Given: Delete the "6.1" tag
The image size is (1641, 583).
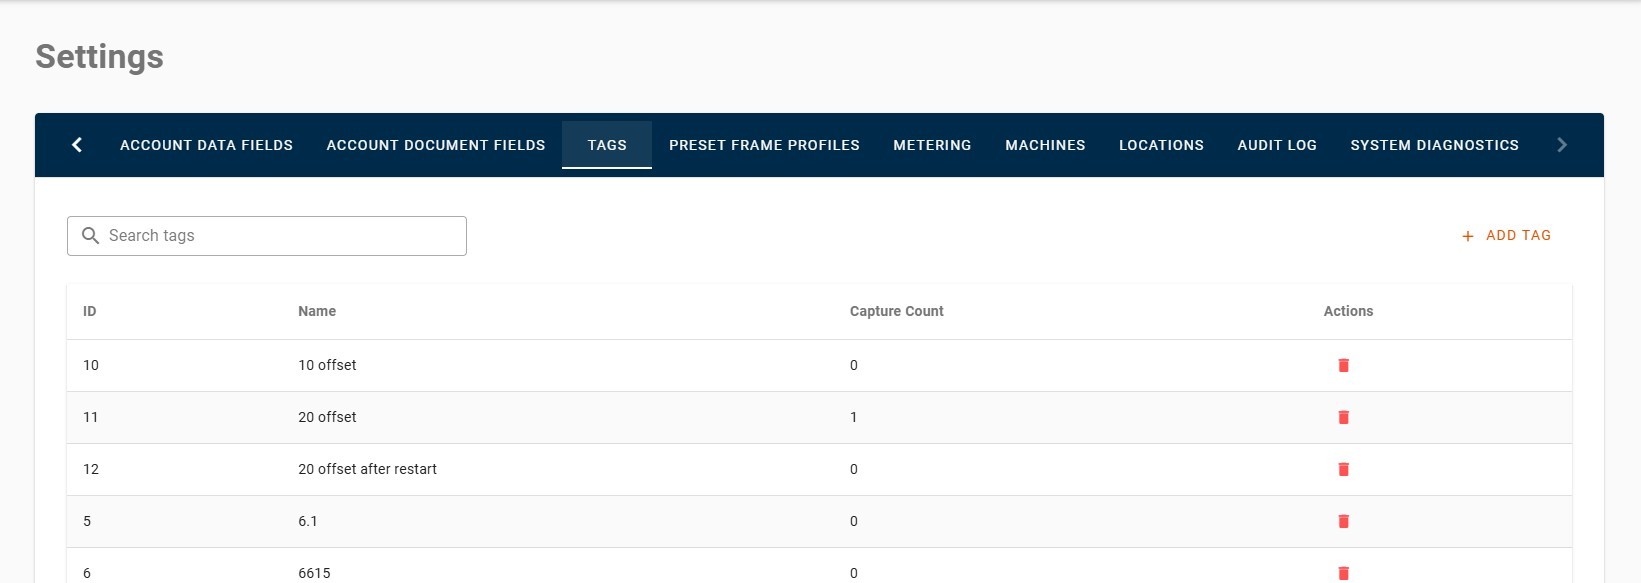Looking at the screenshot, I should pos(1343,521).
